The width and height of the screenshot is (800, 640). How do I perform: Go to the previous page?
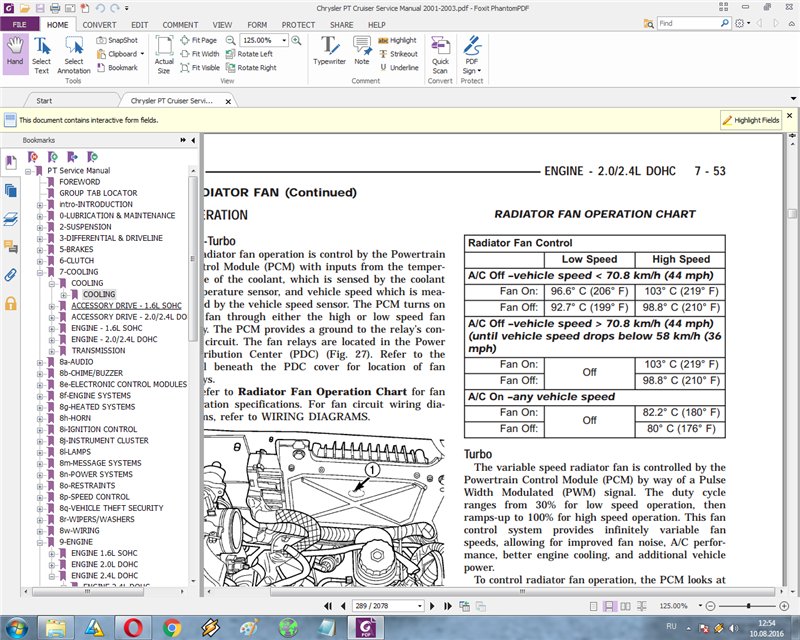[x=343, y=606]
